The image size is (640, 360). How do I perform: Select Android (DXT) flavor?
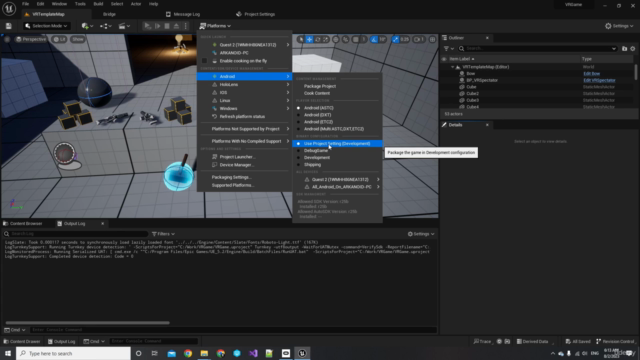[x=317, y=115]
